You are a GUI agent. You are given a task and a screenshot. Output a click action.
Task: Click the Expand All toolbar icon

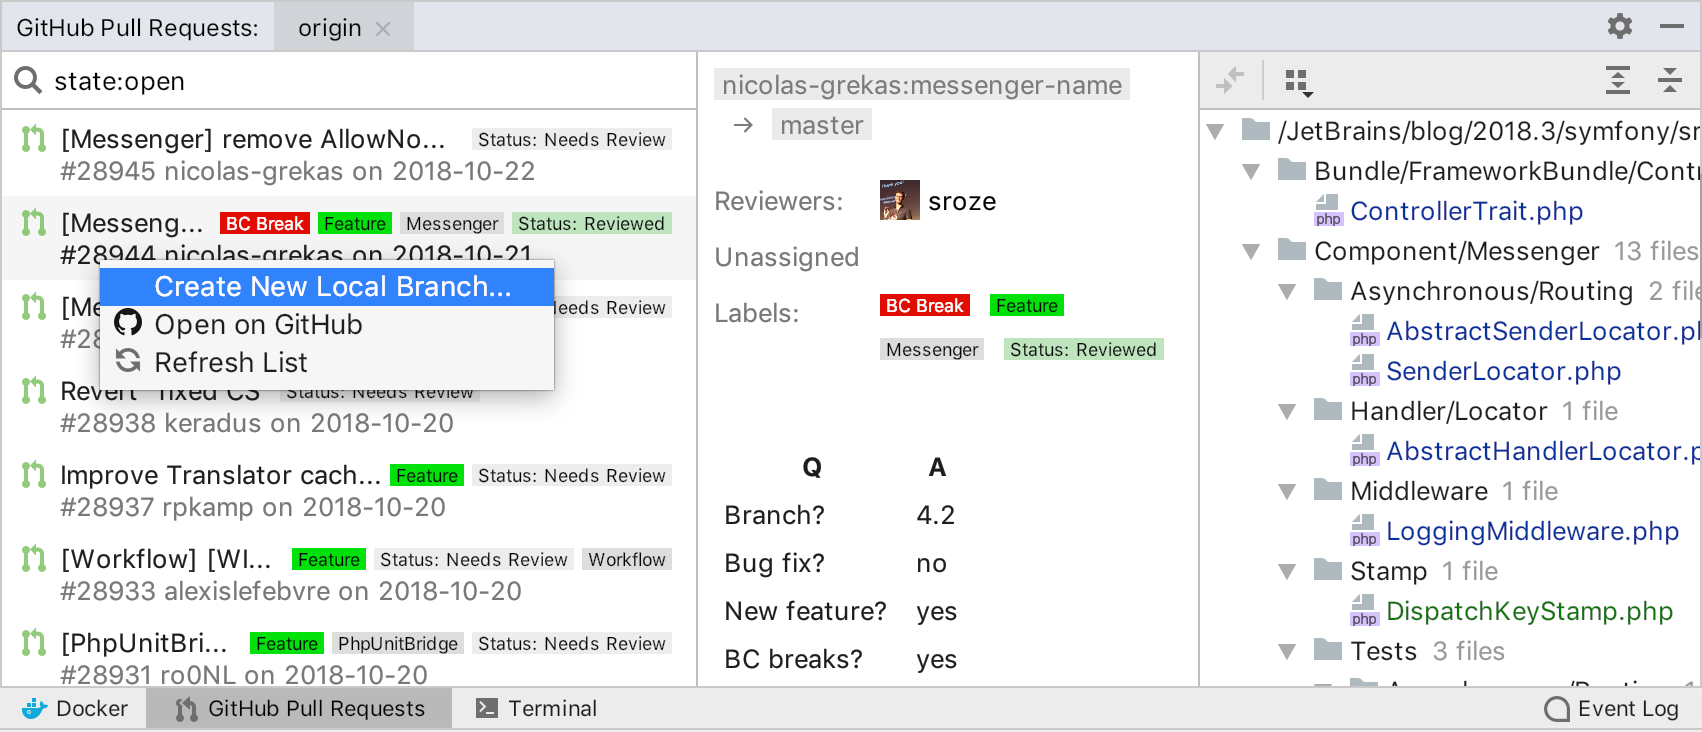[x=1617, y=80]
